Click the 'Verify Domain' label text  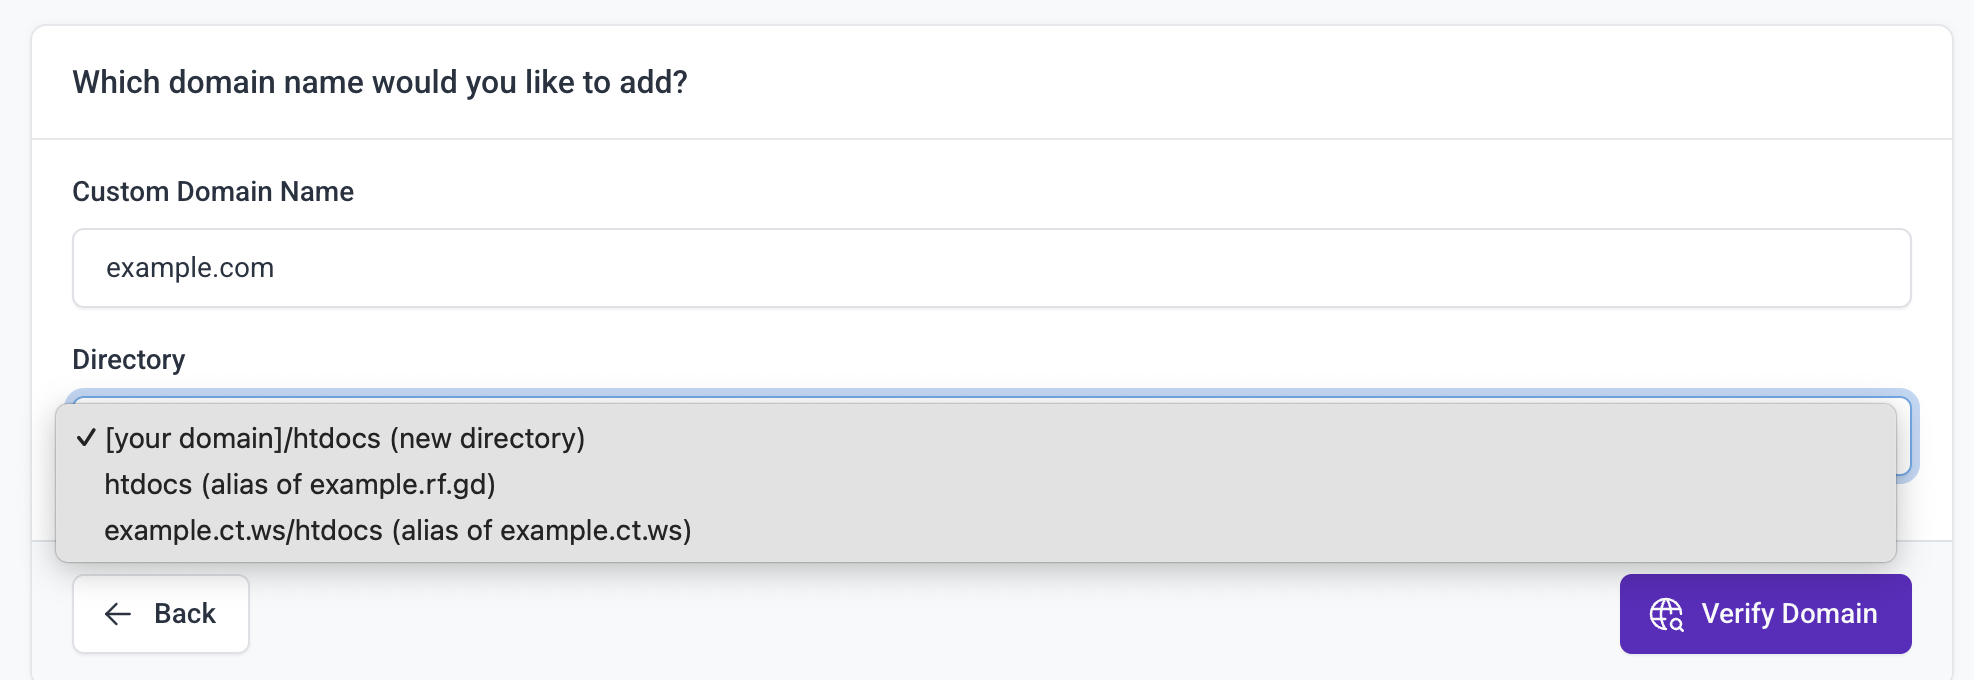[x=1789, y=614]
